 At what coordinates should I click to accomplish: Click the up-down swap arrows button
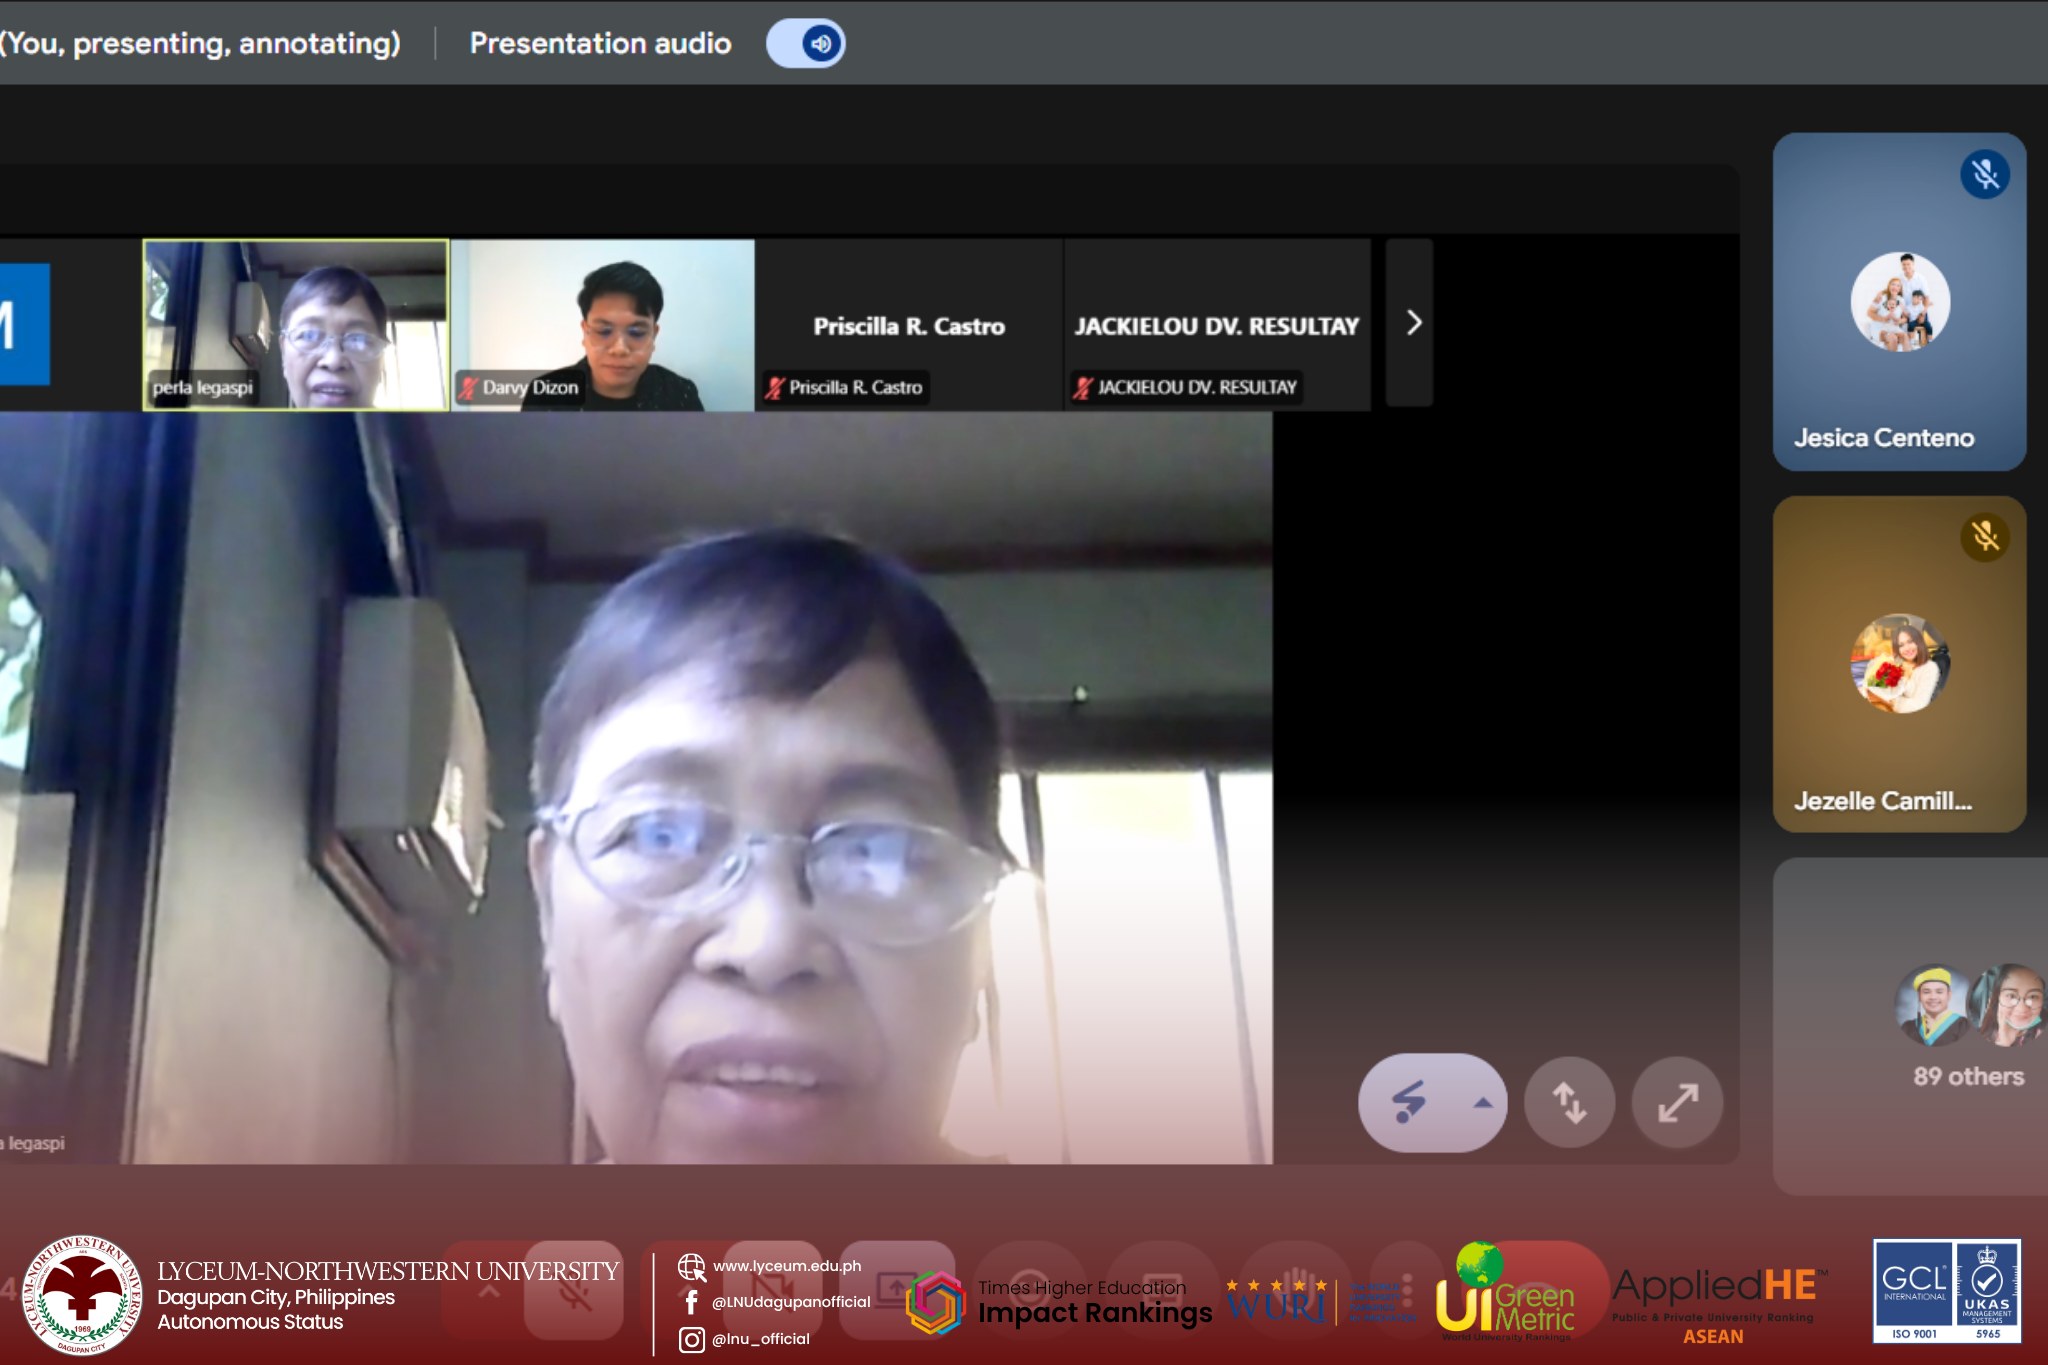(x=1569, y=1102)
